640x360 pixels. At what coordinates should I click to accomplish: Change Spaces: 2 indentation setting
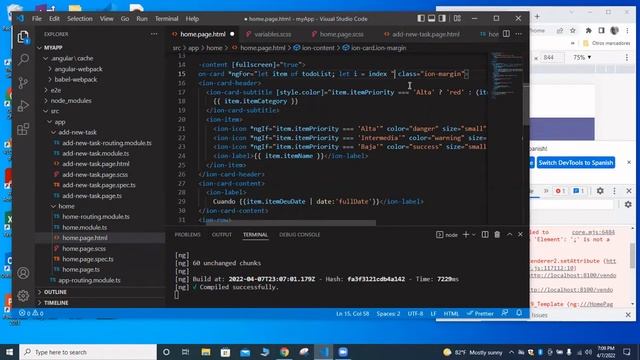(388, 313)
